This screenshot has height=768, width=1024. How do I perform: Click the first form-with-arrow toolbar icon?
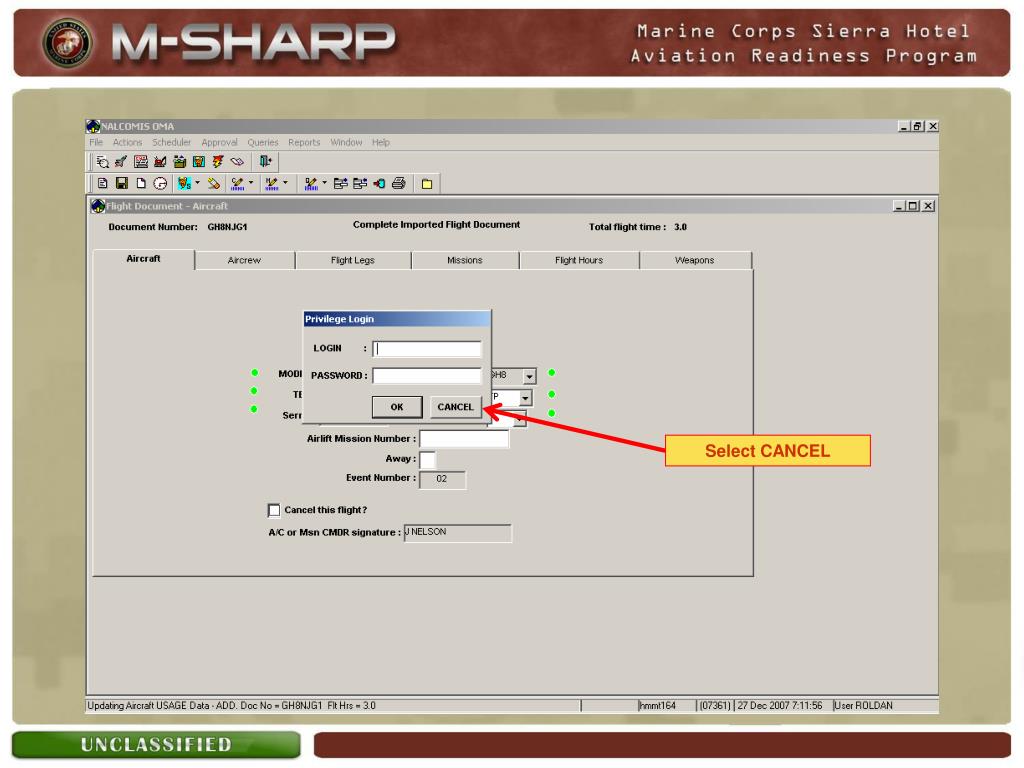click(x=340, y=184)
